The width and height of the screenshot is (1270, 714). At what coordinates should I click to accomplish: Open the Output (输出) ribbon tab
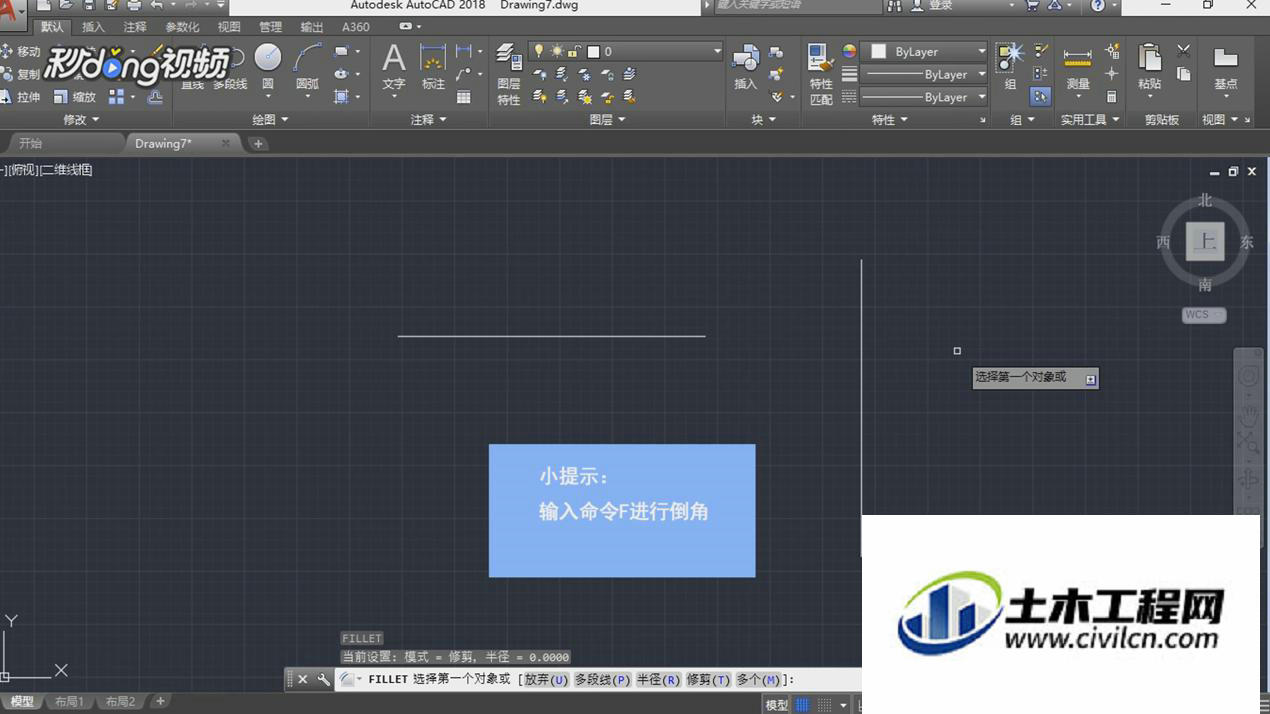pyautogui.click(x=312, y=27)
